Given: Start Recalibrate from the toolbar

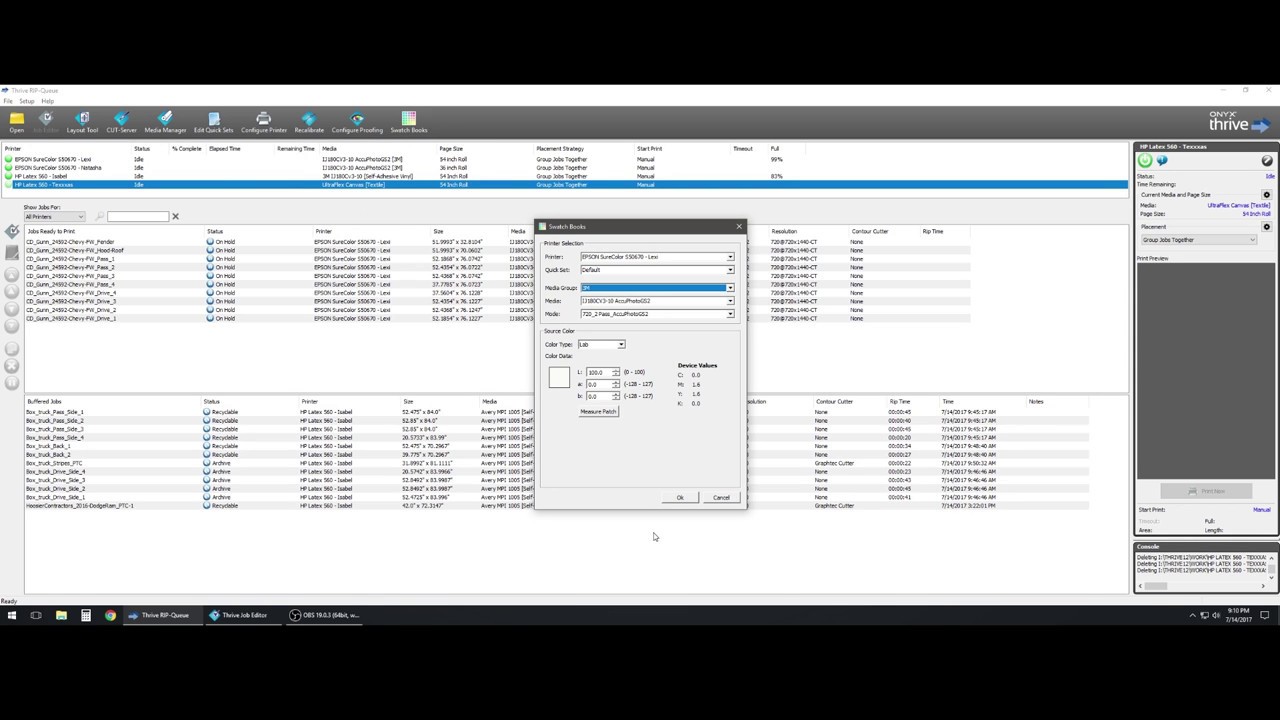Looking at the screenshot, I should coord(309,122).
